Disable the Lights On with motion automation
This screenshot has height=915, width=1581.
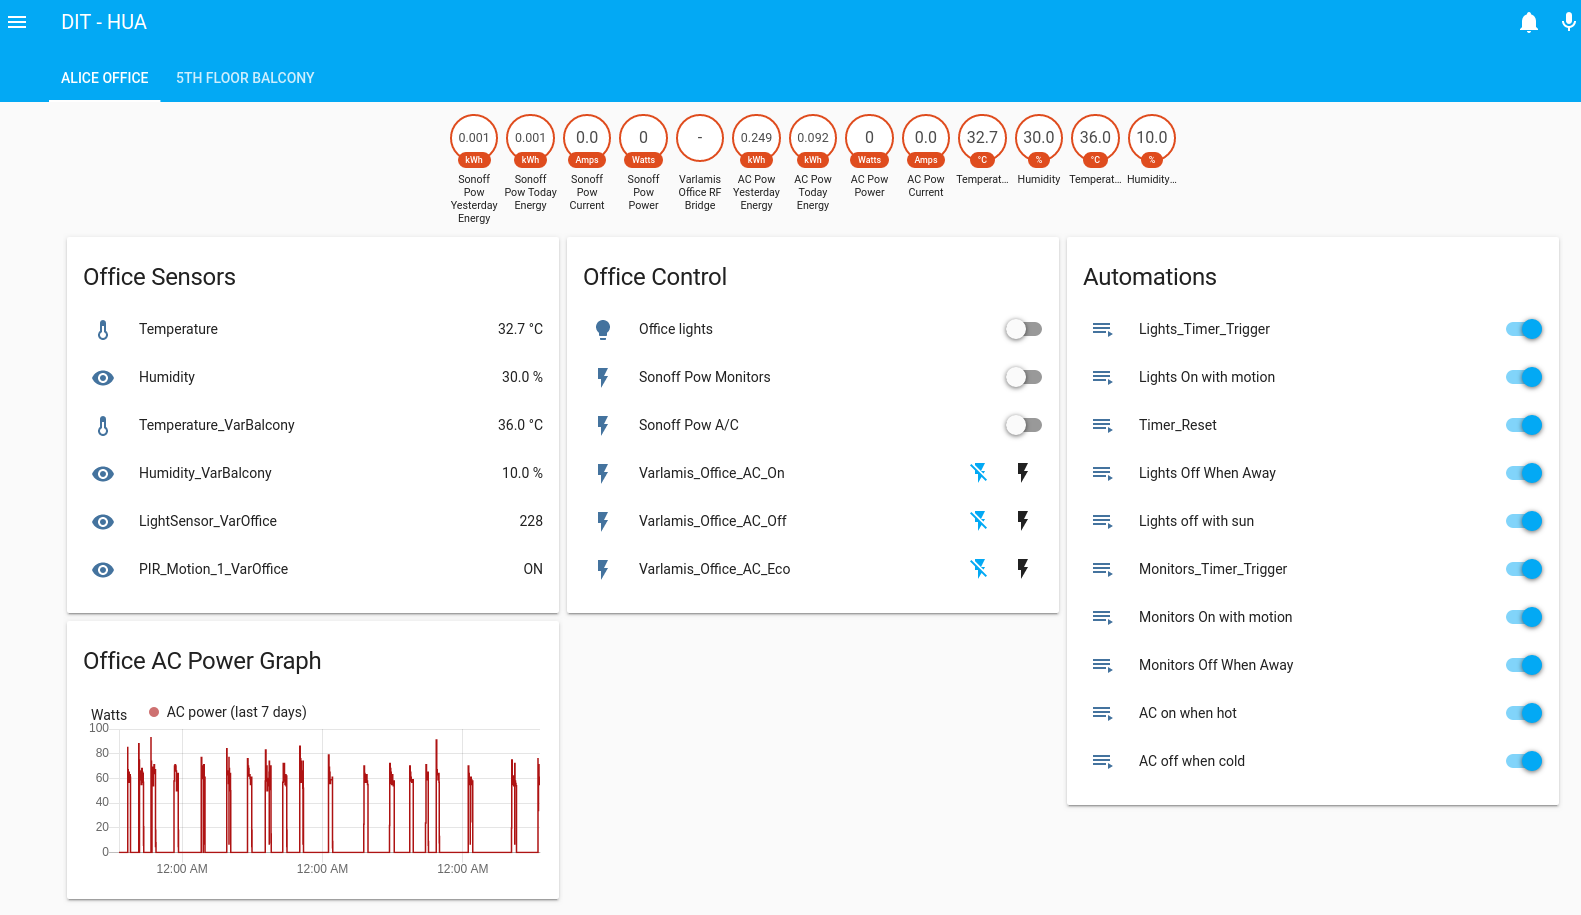pyautogui.click(x=1523, y=377)
